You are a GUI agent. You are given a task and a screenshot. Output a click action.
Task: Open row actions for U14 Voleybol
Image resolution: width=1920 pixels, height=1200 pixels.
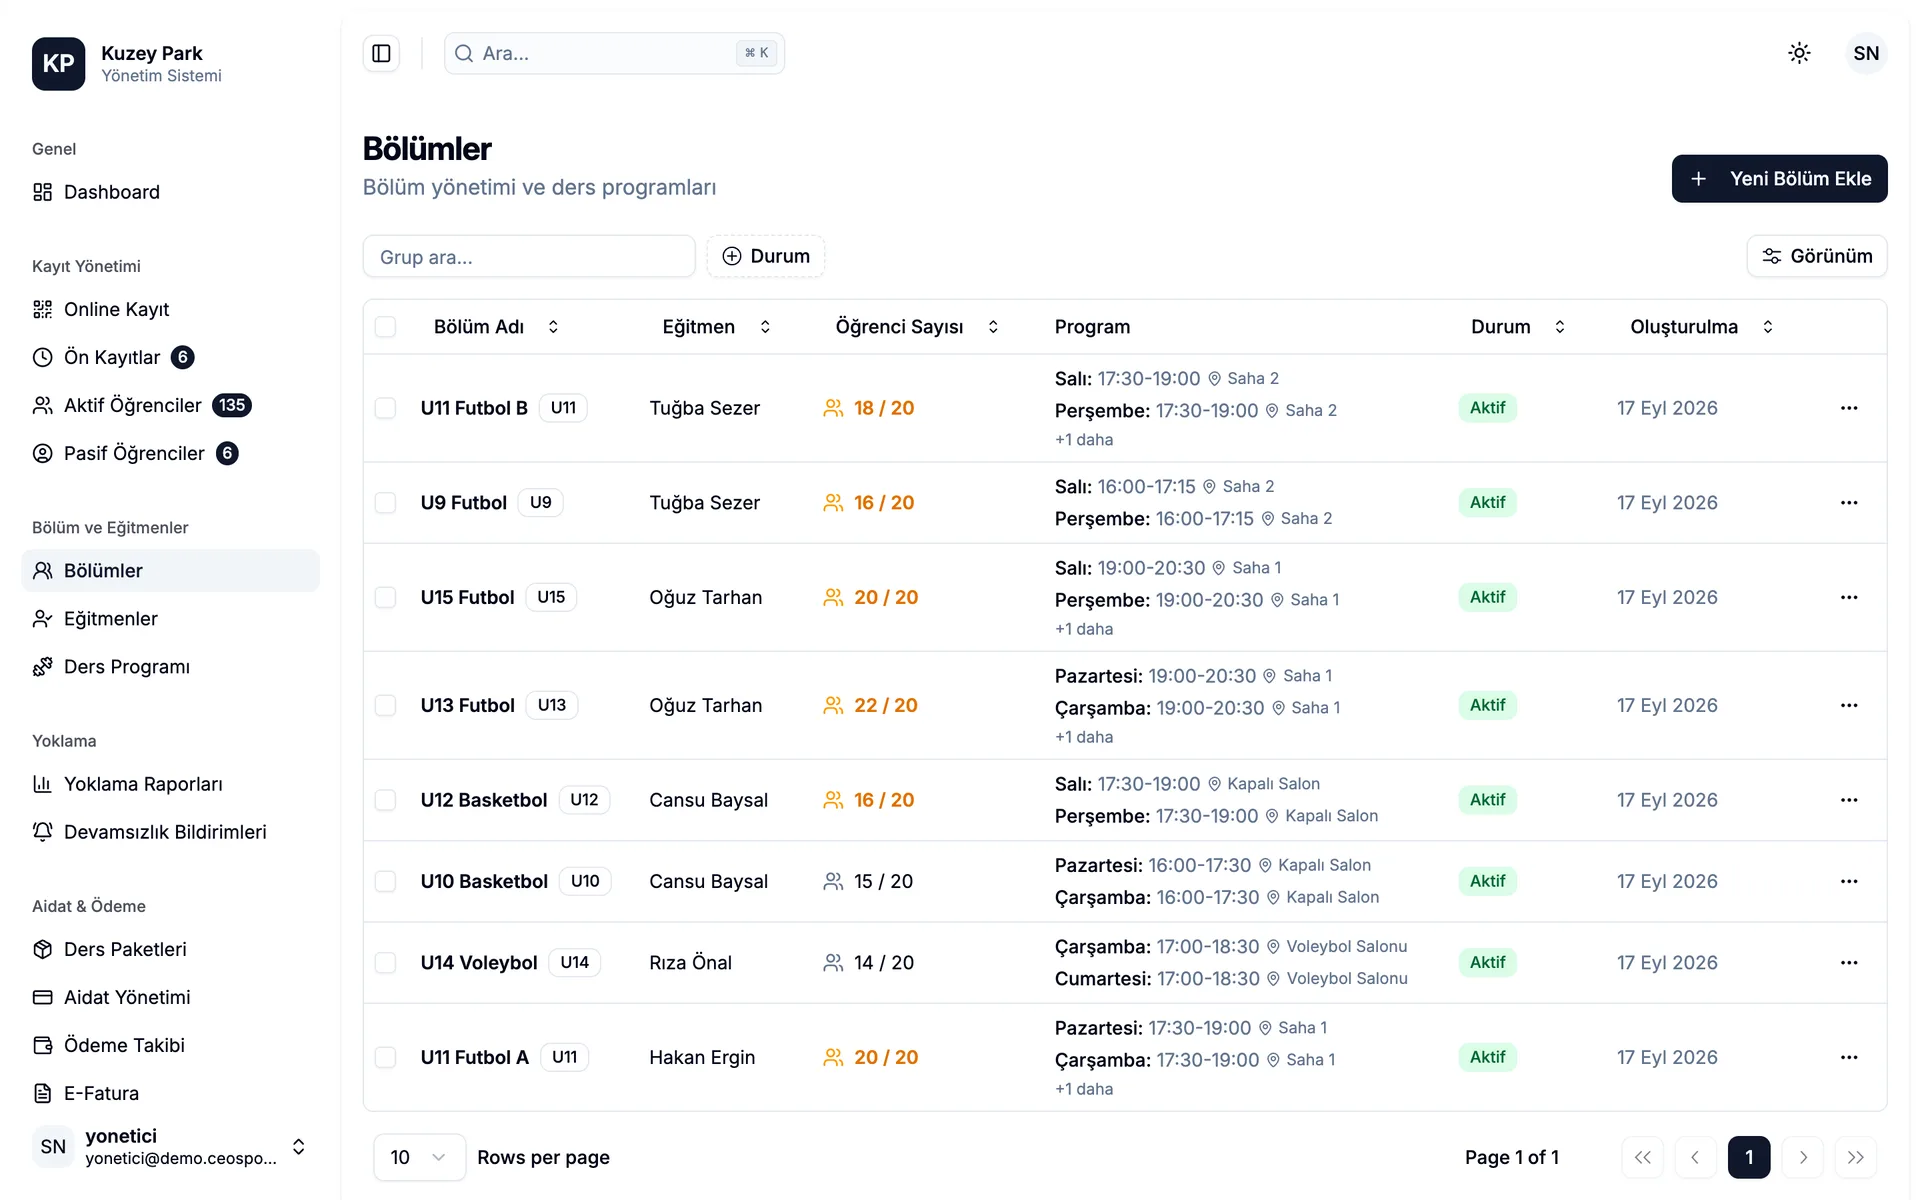pos(1849,962)
